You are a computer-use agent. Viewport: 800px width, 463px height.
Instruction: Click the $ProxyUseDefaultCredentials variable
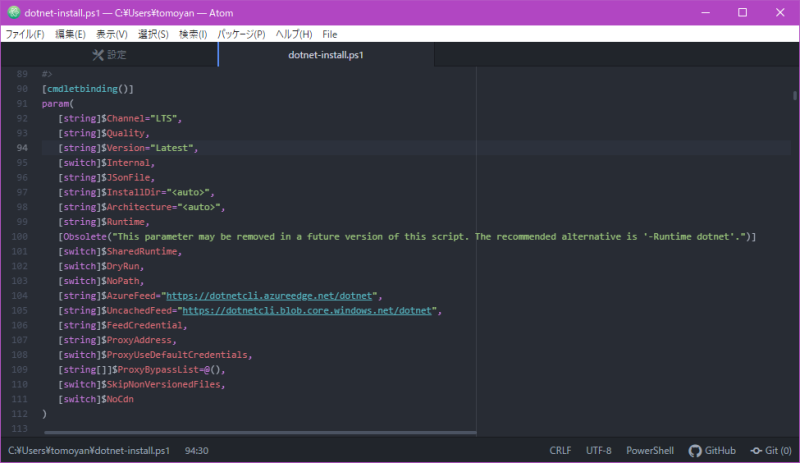point(174,355)
